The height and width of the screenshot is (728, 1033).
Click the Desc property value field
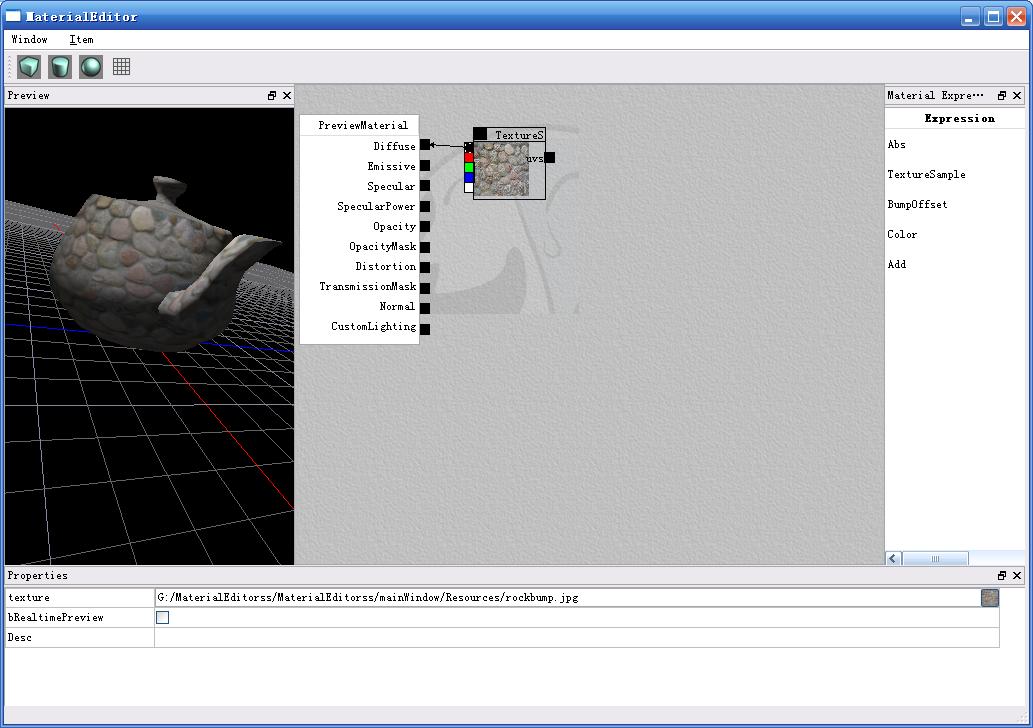[576, 638]
